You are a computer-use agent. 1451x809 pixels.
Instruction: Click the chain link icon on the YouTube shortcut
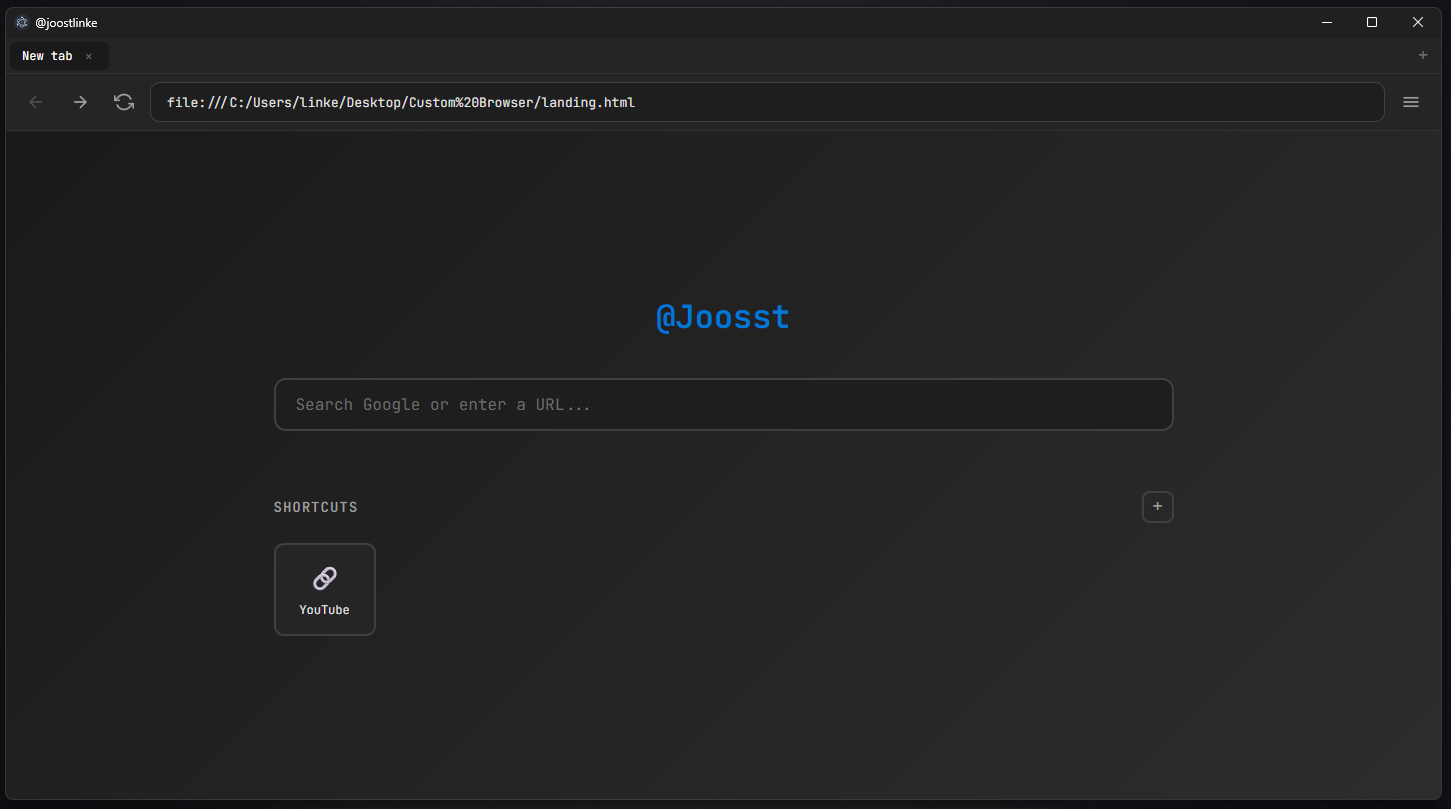[x=324, y=578]
